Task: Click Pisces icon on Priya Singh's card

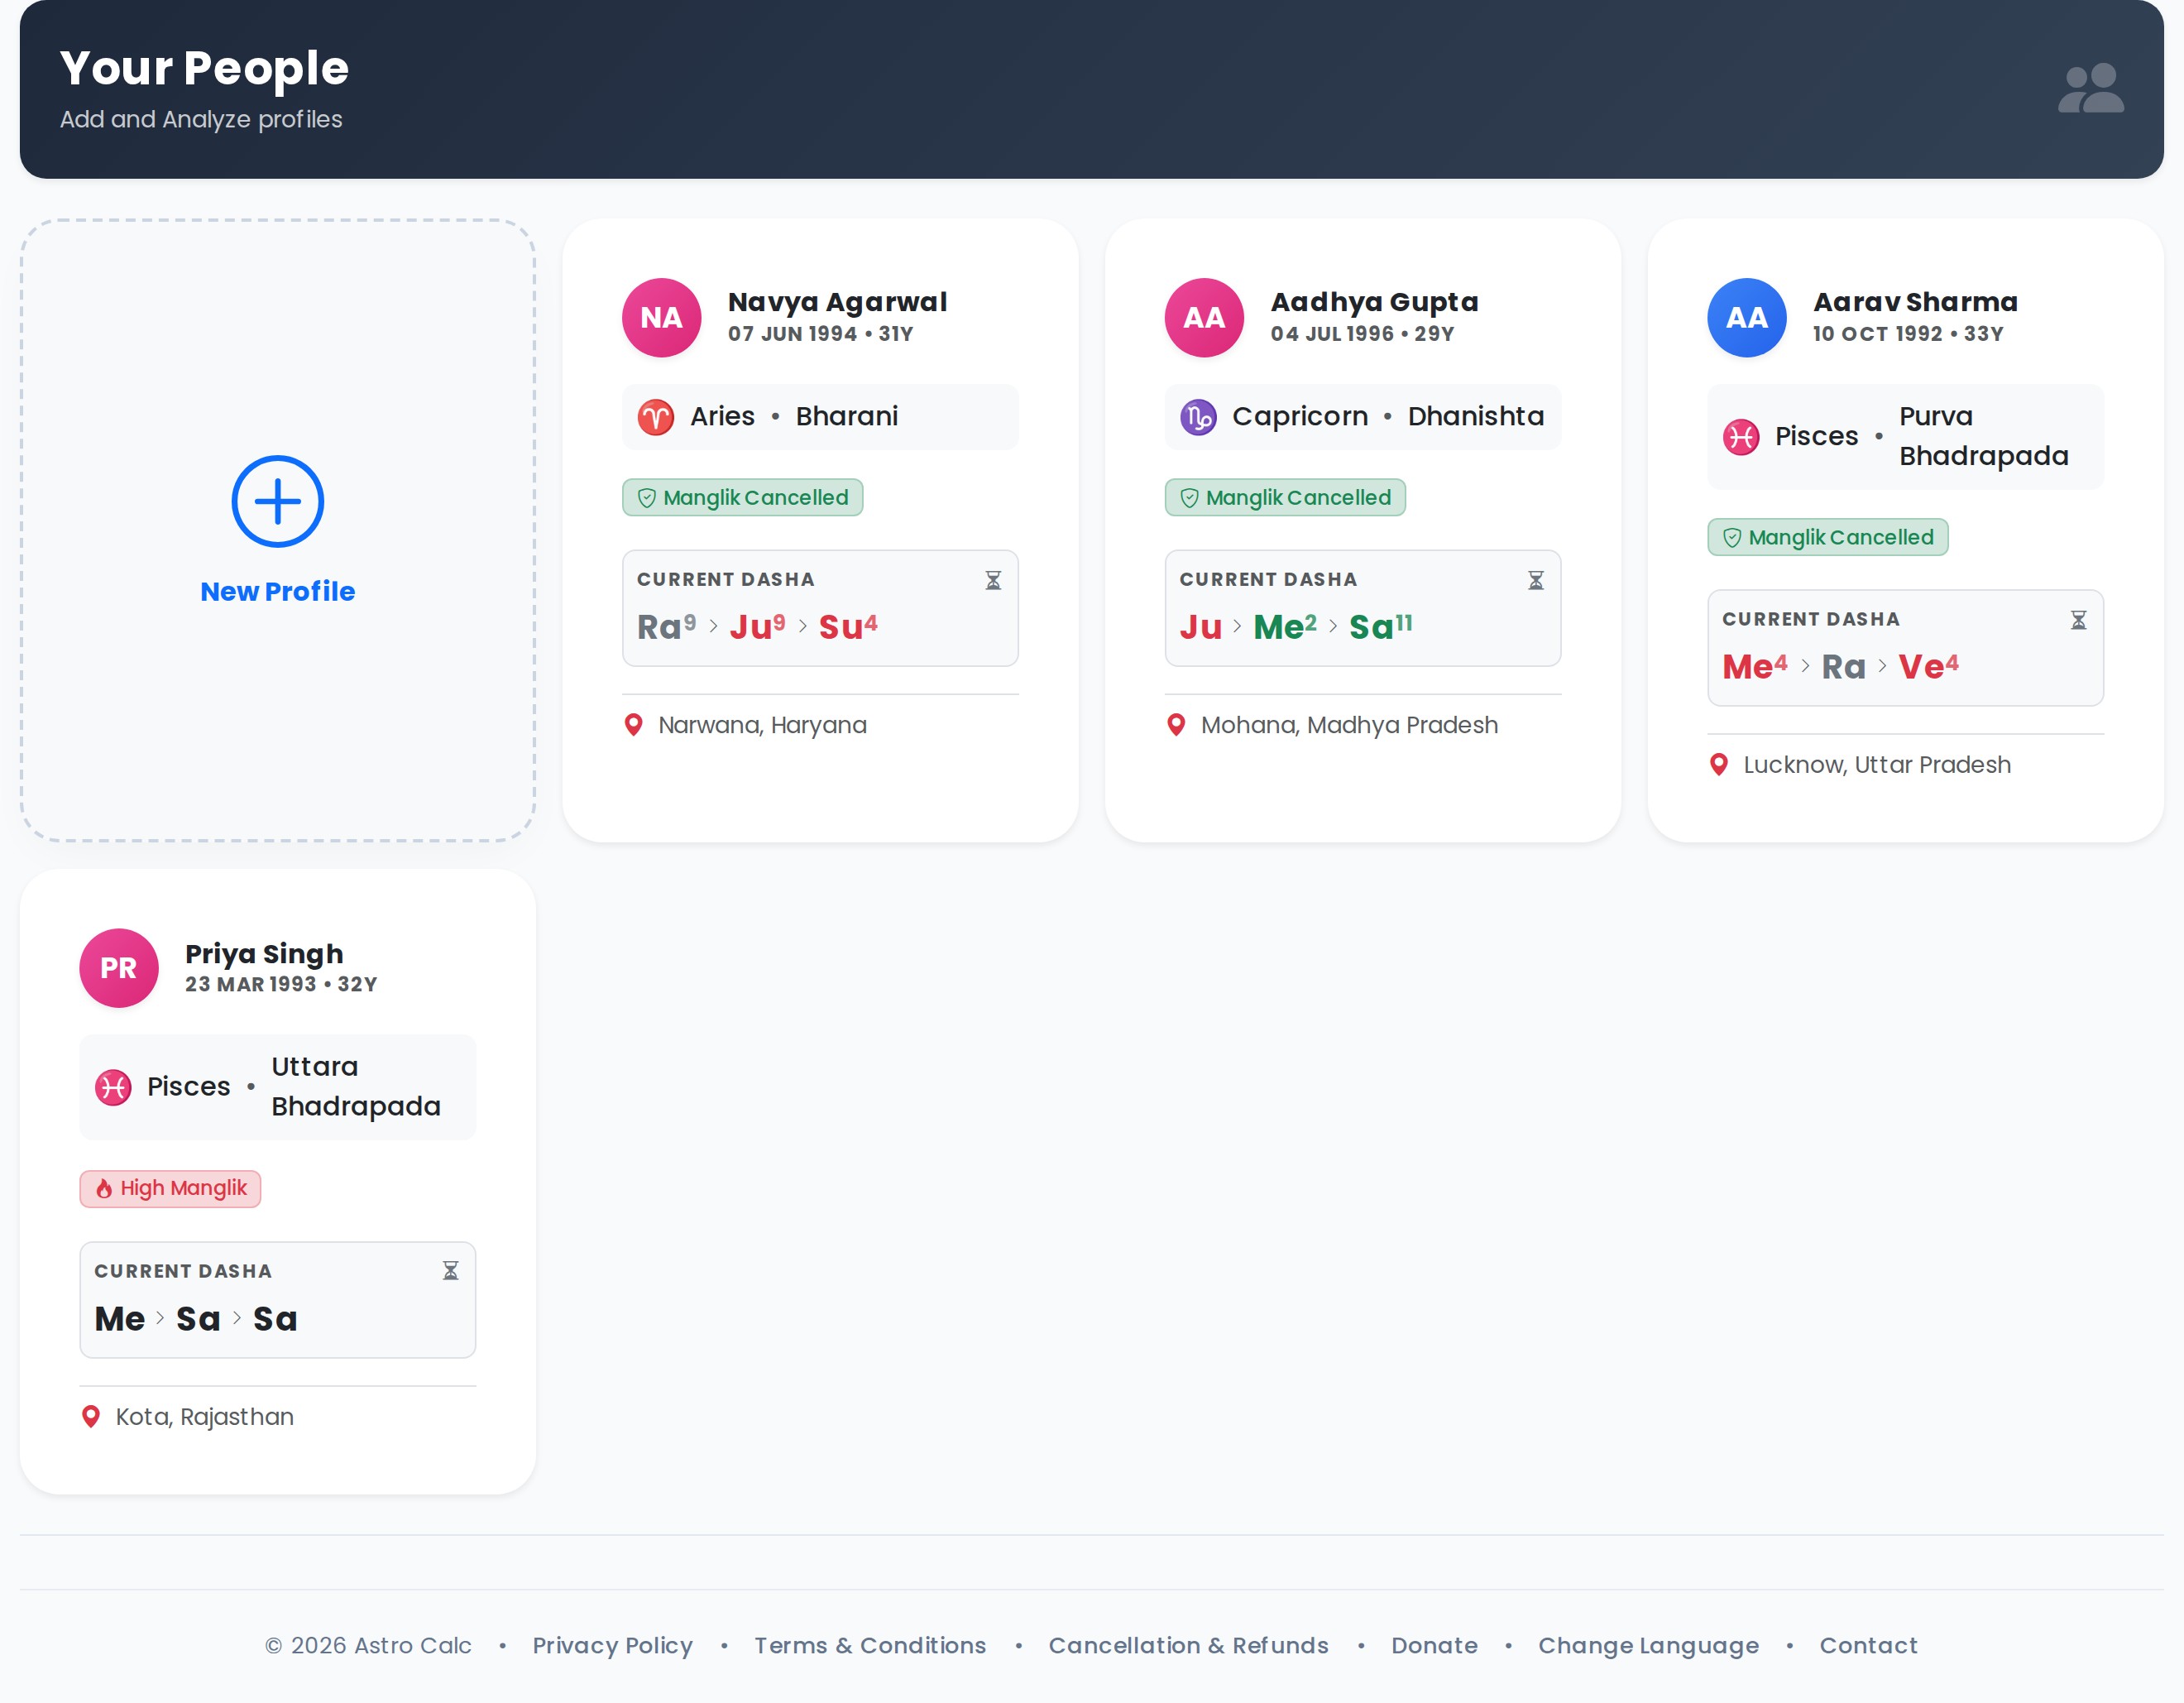Action: click(x=113, y=1087)
